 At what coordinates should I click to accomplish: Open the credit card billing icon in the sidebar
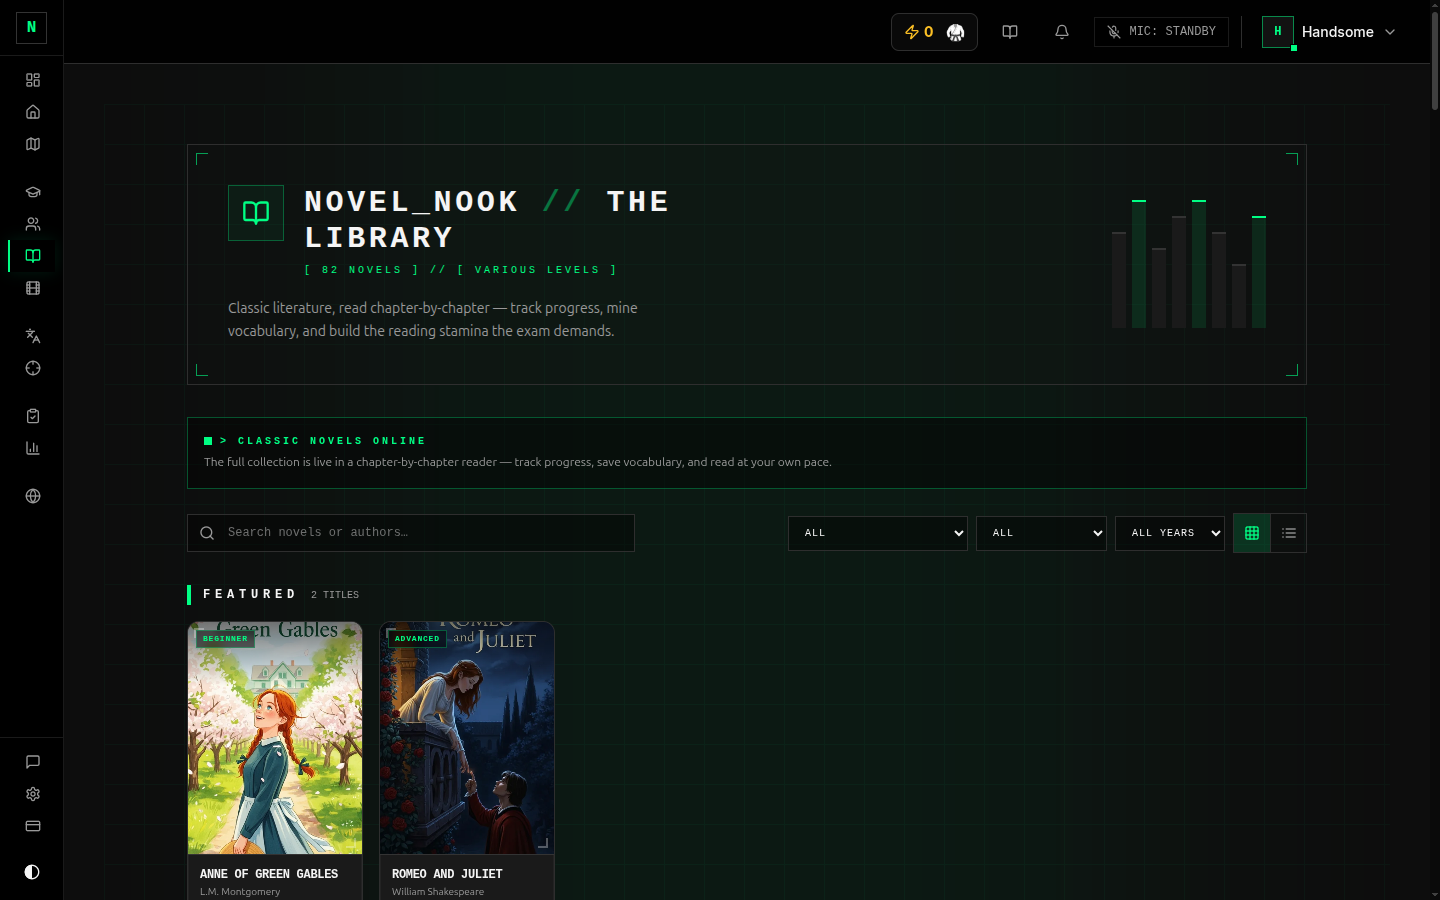(33, 826)
